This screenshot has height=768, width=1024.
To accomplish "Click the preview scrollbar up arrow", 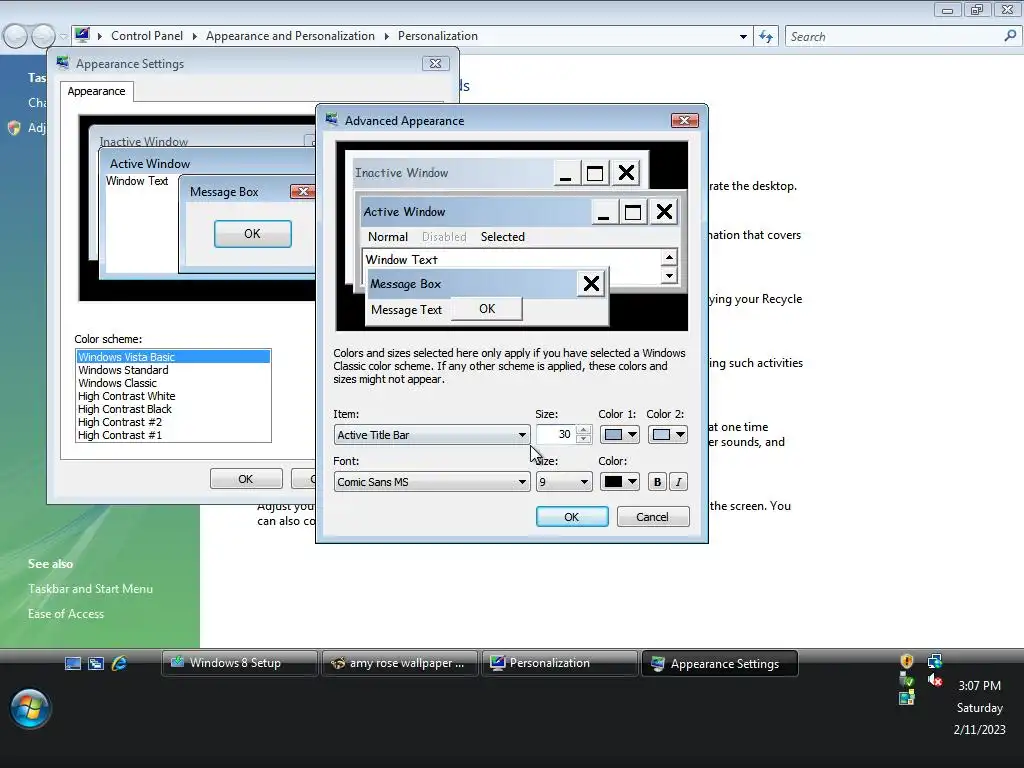I will point(669,257).
